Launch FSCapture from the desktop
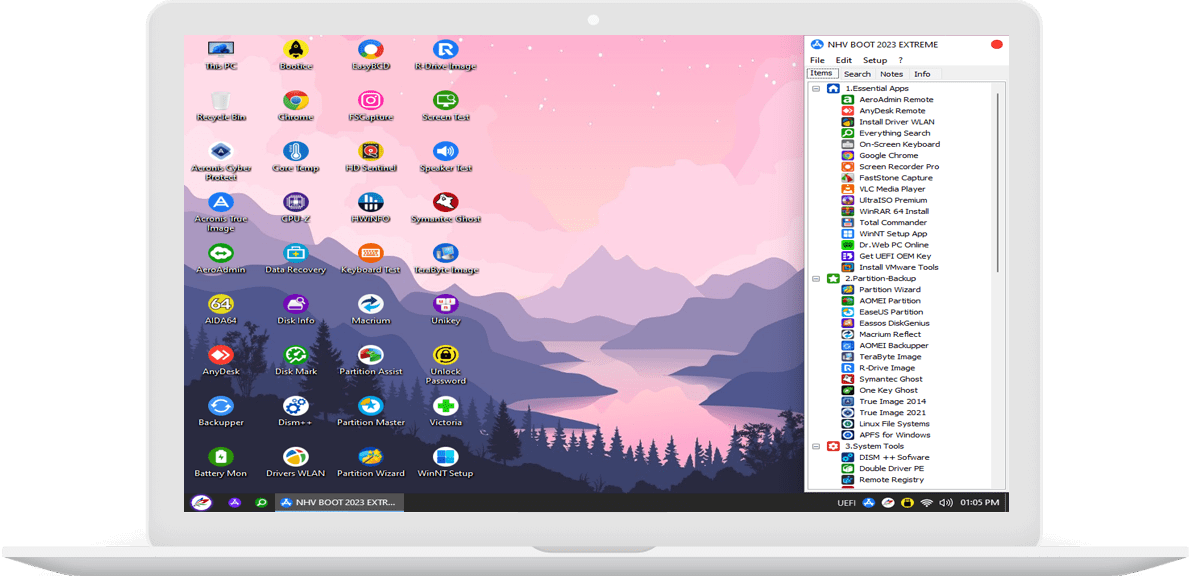 (371, 106)
